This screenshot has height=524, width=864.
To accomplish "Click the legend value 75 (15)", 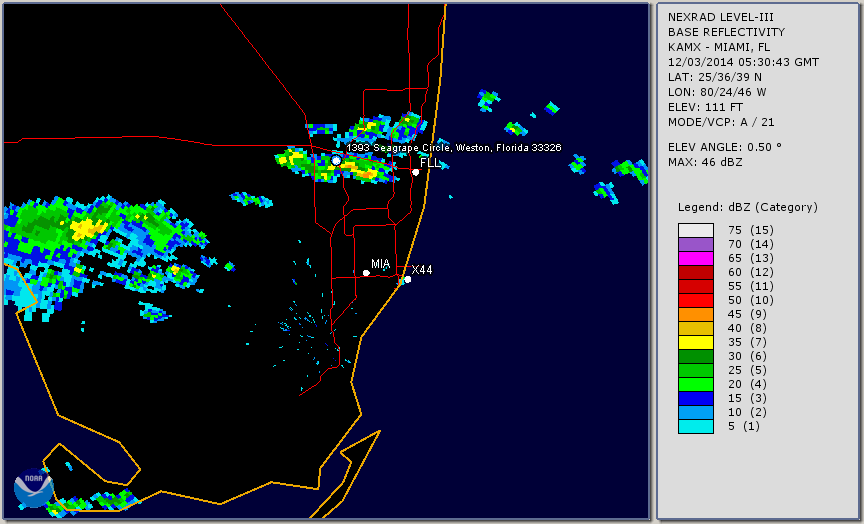I will coord(750,230).
